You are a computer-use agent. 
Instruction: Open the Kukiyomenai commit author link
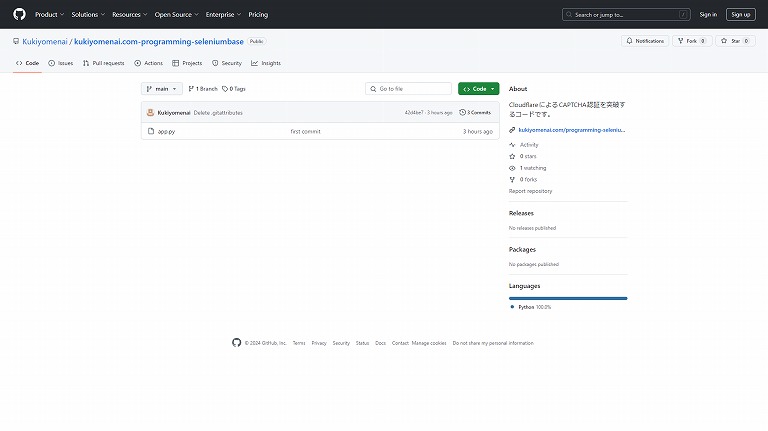coord(174,113)
